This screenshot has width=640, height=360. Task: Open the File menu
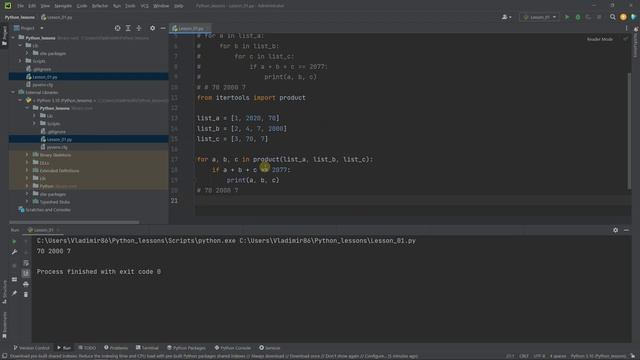[20, 6]
